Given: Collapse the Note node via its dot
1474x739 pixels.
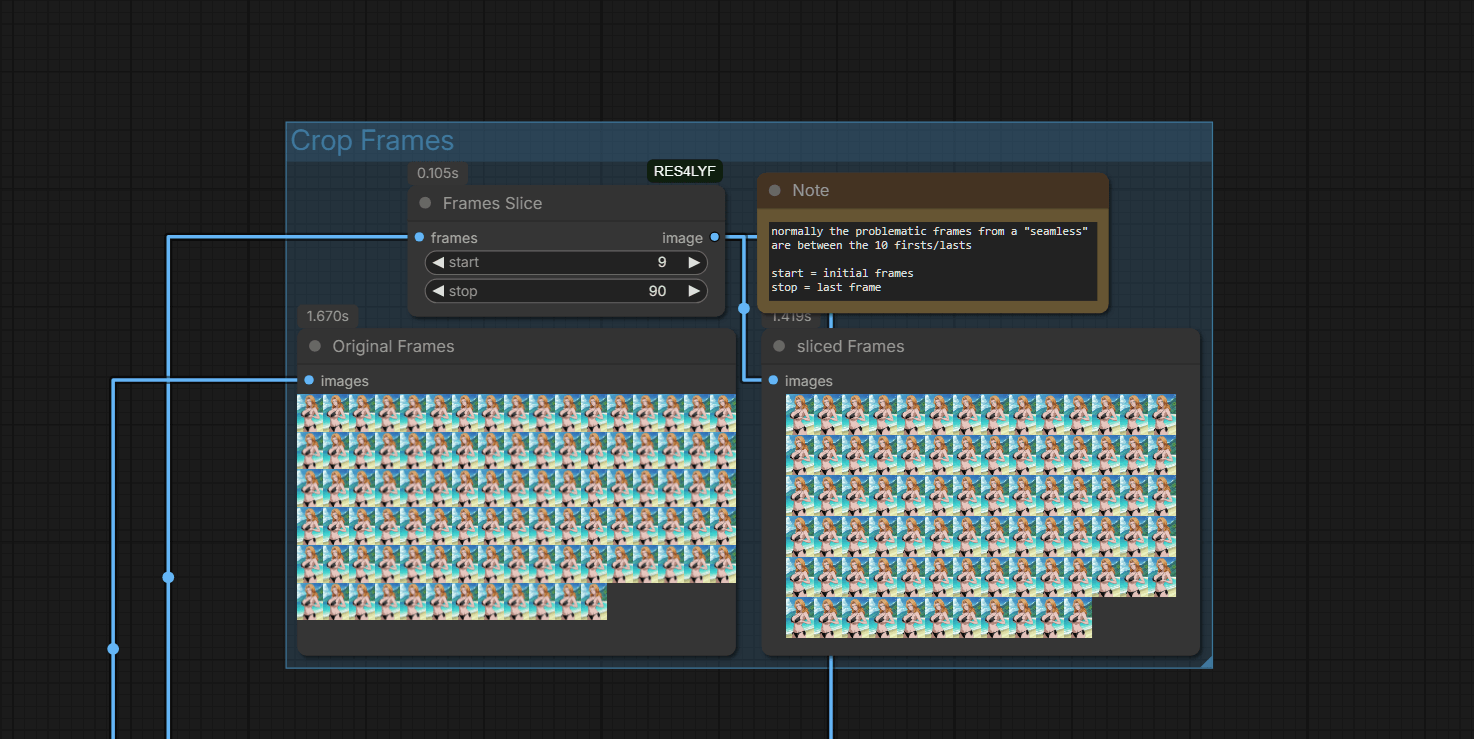Looking at the screenshot, I should click(775, 190).
